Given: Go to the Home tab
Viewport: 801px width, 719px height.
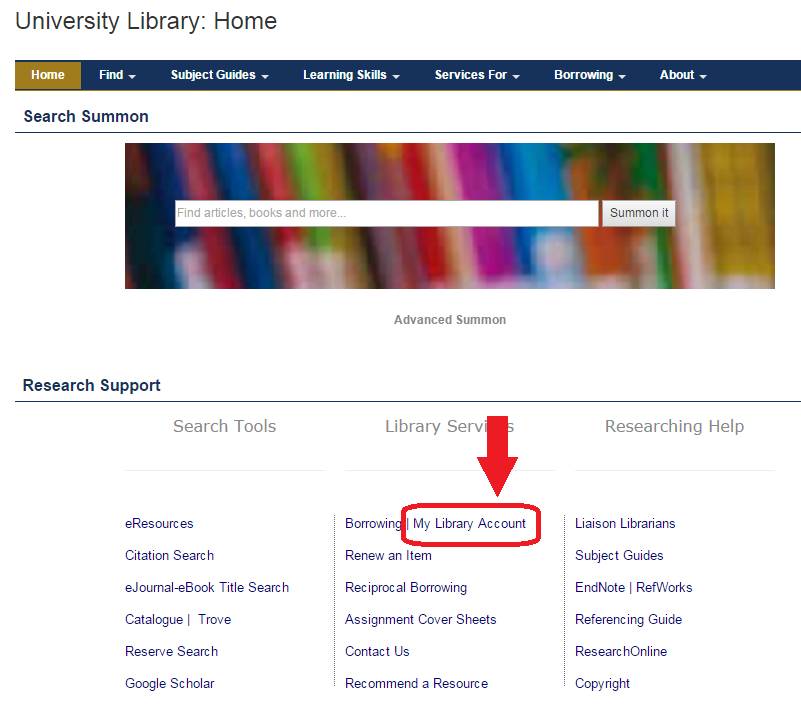Looking at the screenshot, I should 48,75.
